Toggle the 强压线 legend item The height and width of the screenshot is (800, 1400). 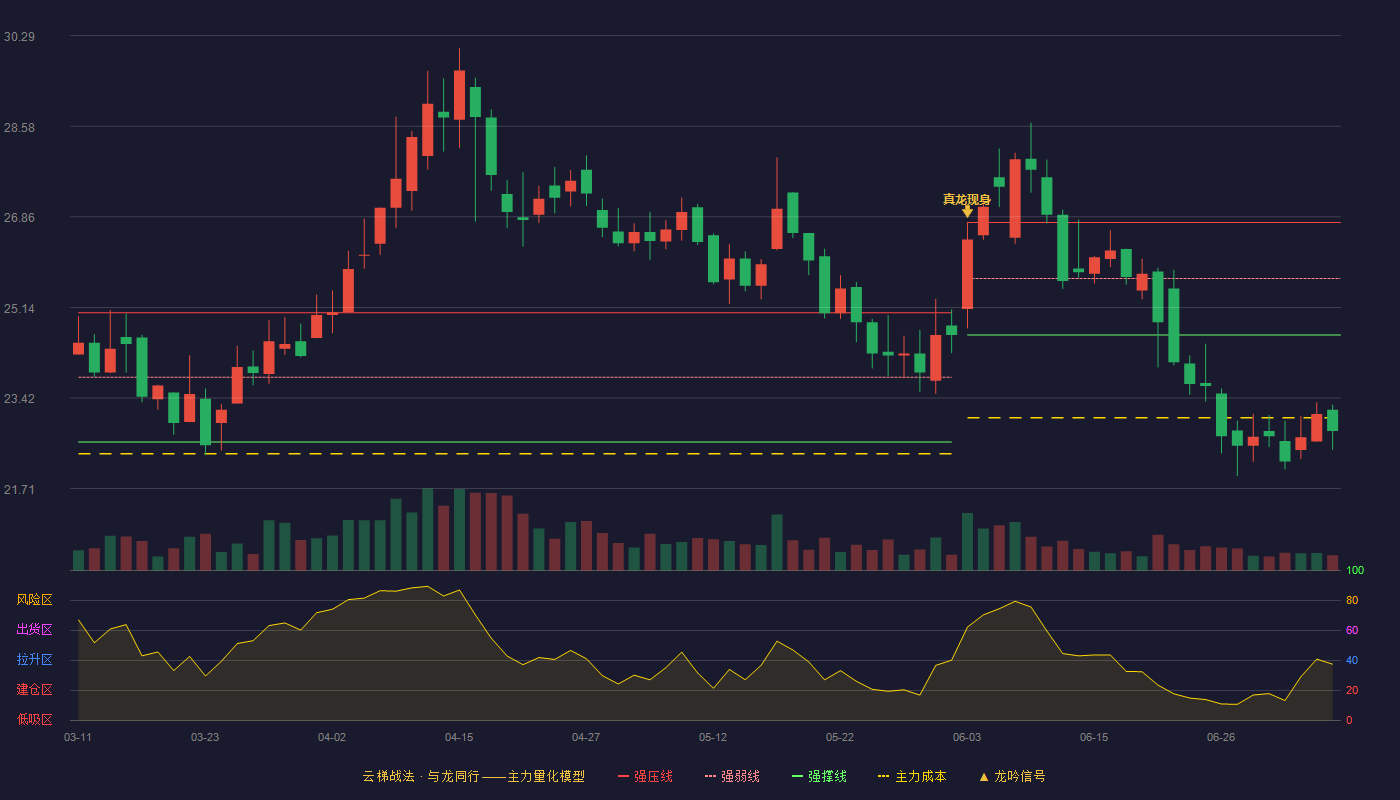pos(645,776)
